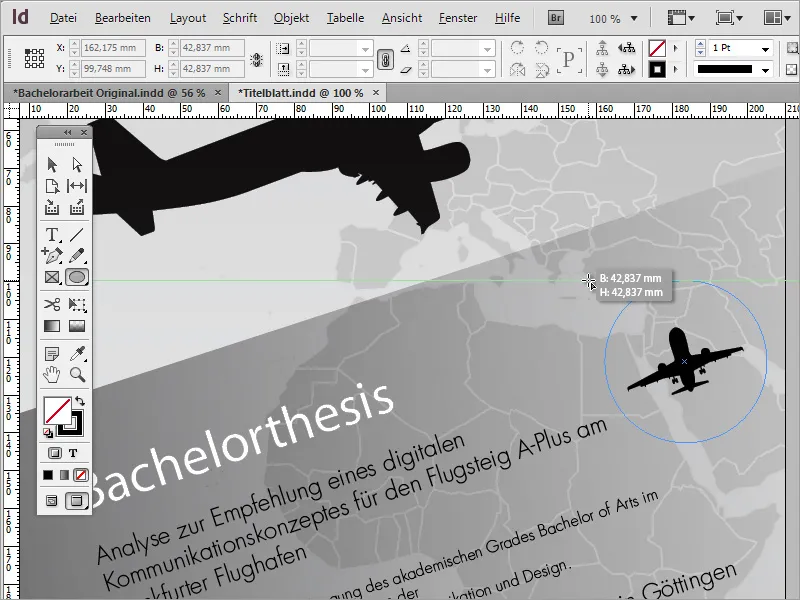The height and width of the screenshot is (600, 800).
Task: Open the Tabelle menu
Action: (x=345, y=18)
